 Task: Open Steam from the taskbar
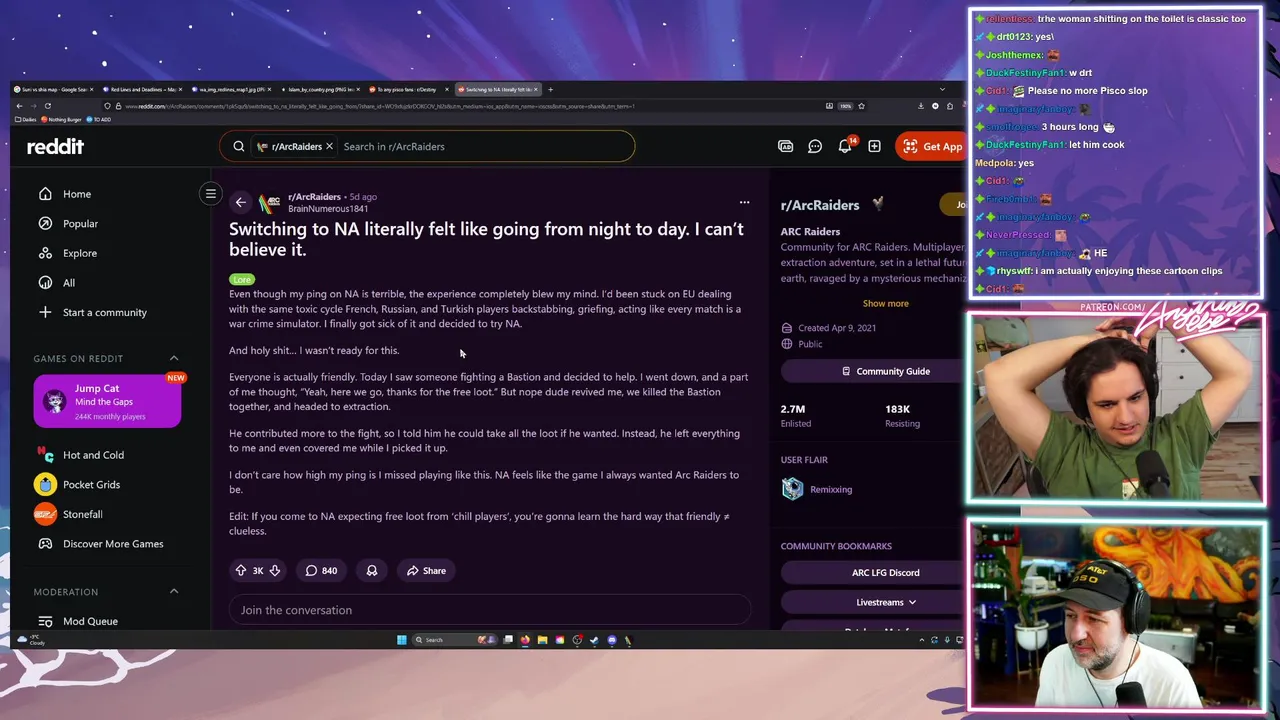594,640
